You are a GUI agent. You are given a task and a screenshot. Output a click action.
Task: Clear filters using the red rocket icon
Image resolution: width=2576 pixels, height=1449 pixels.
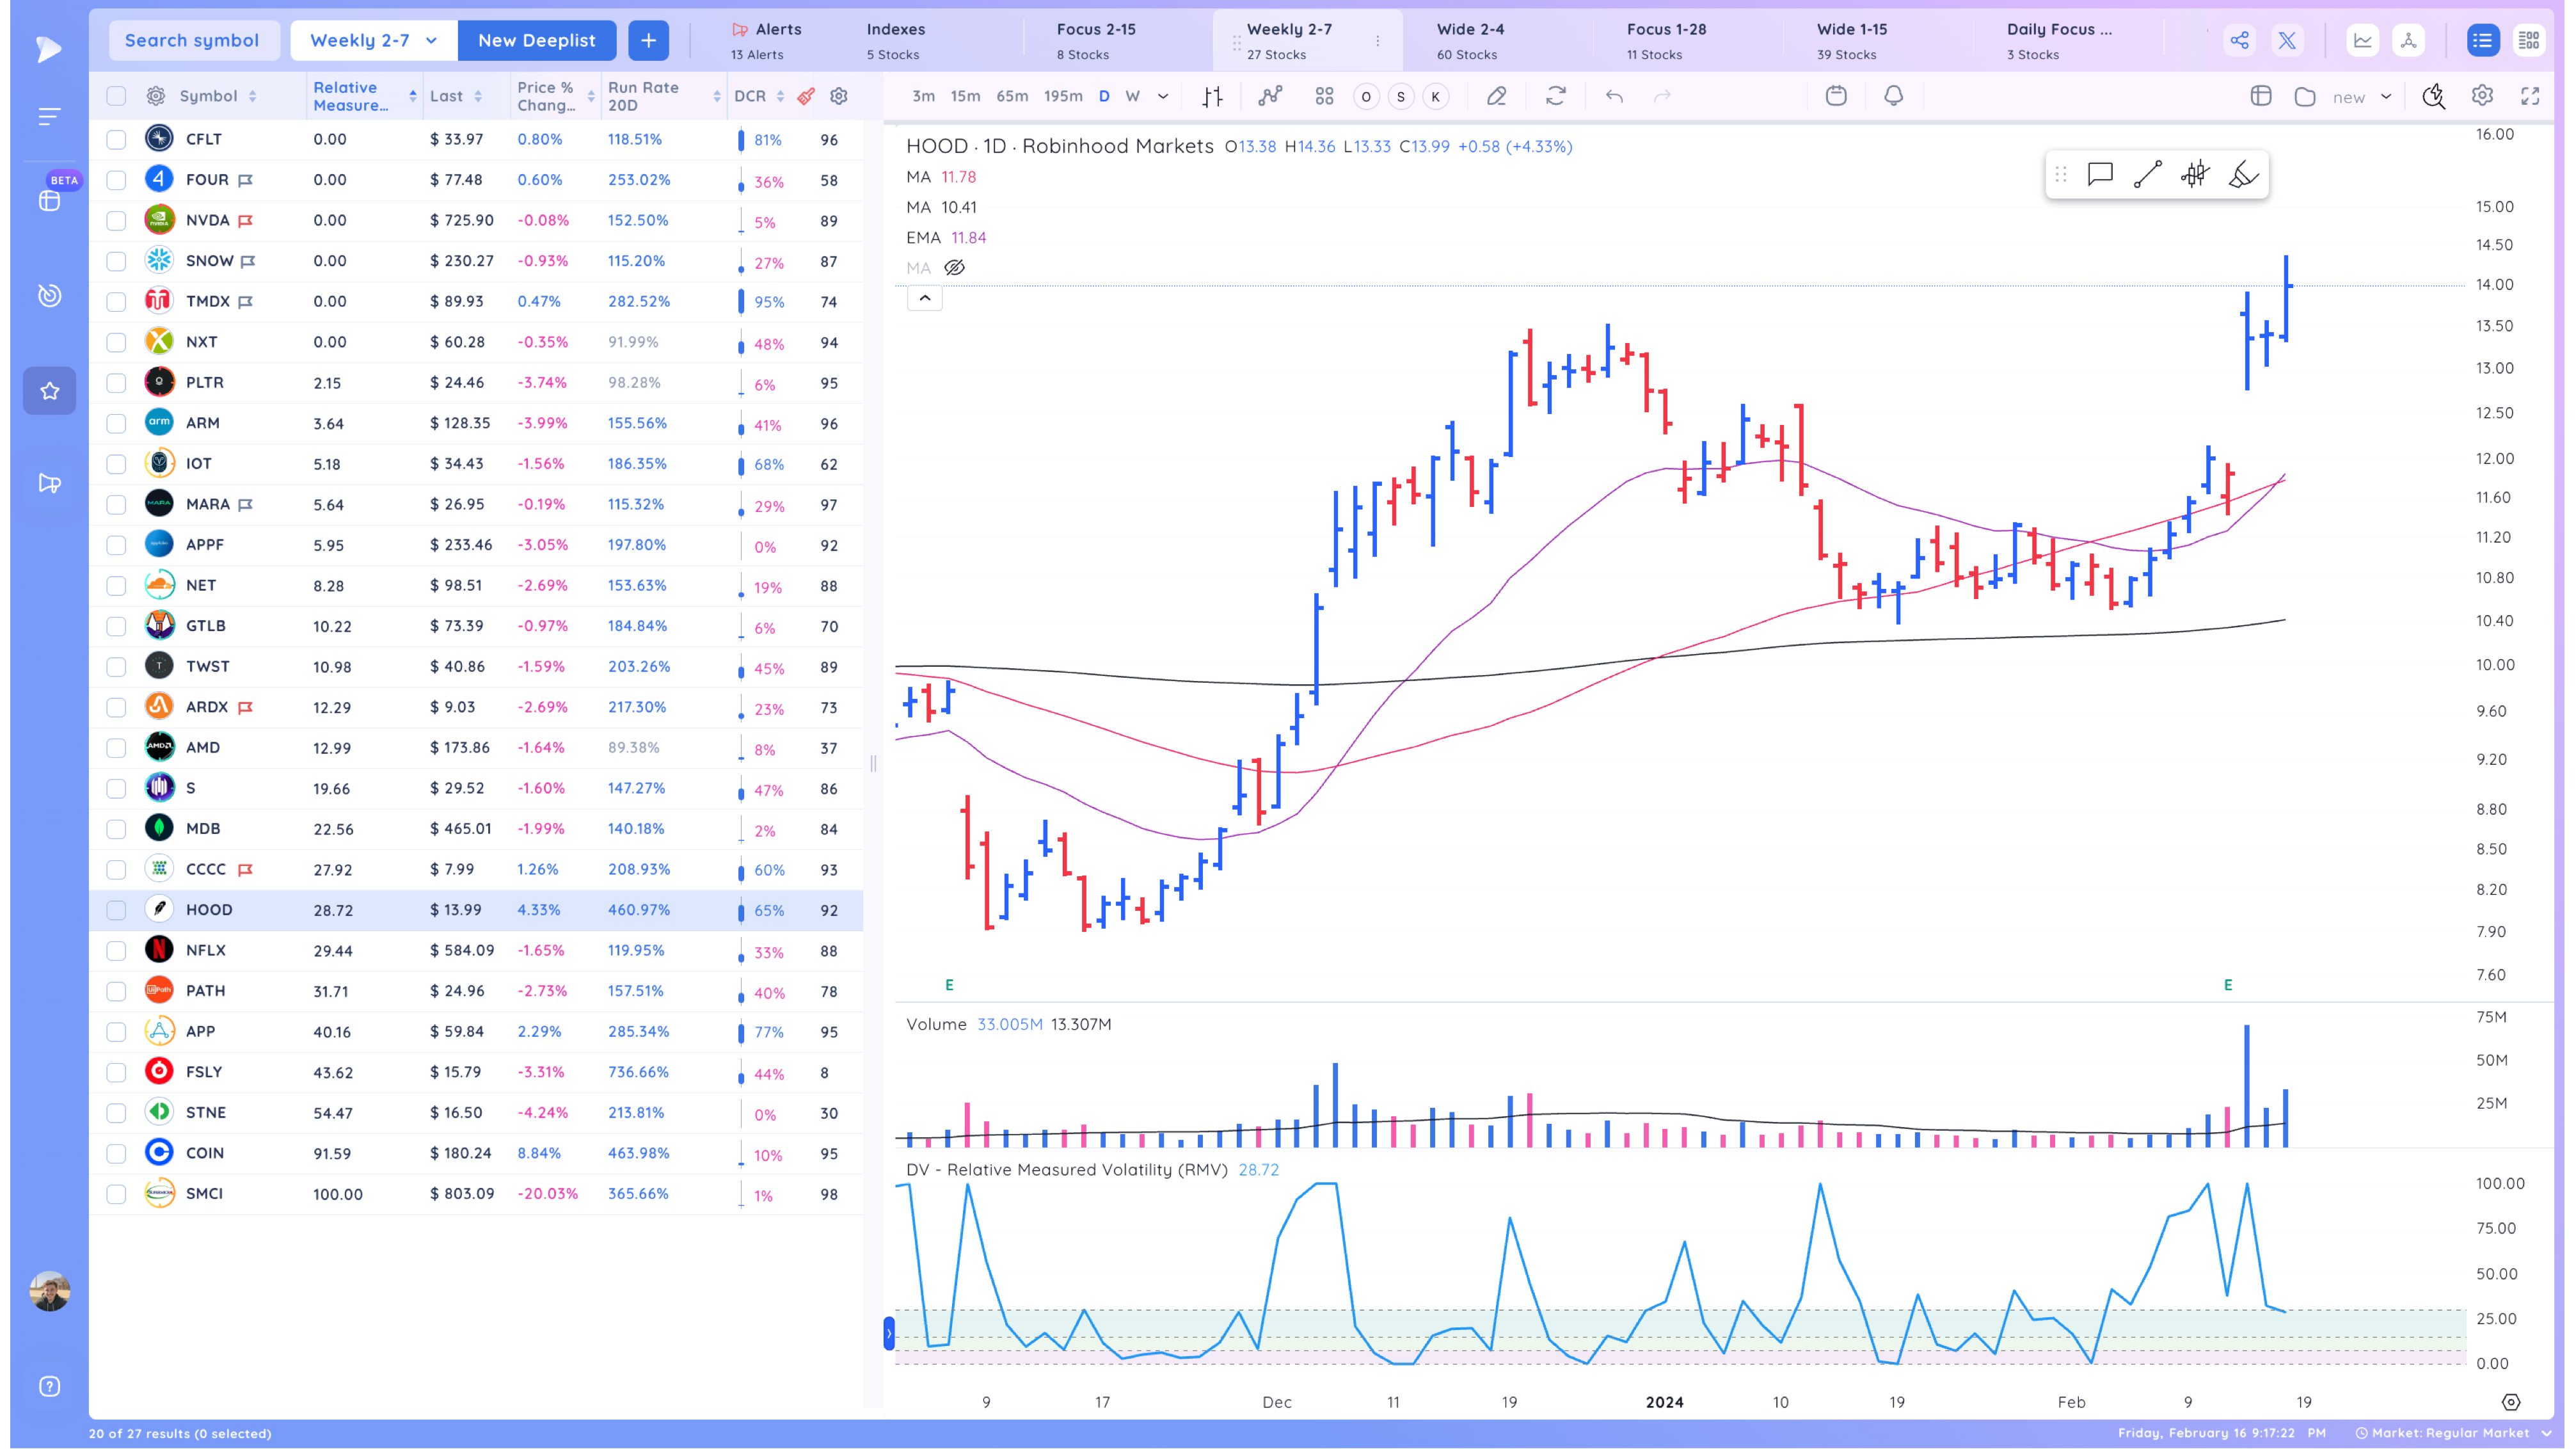coord(806,96)
